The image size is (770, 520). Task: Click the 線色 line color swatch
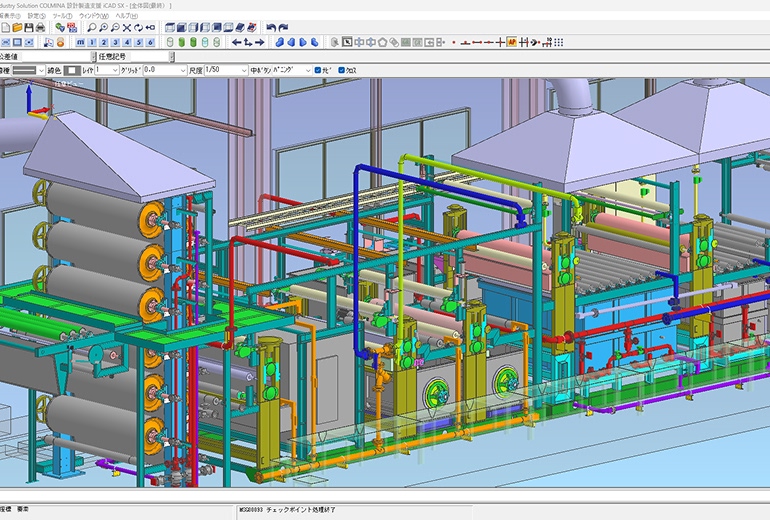(x=72, y=71)
